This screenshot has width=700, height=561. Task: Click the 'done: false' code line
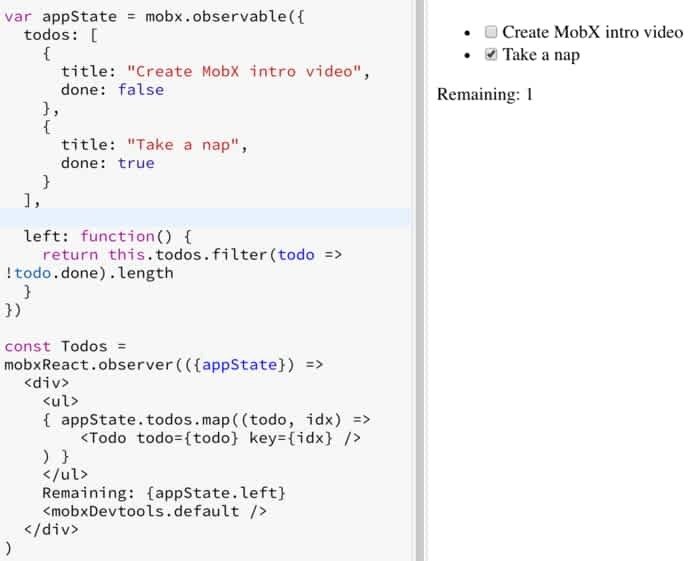tap(112, 90)
